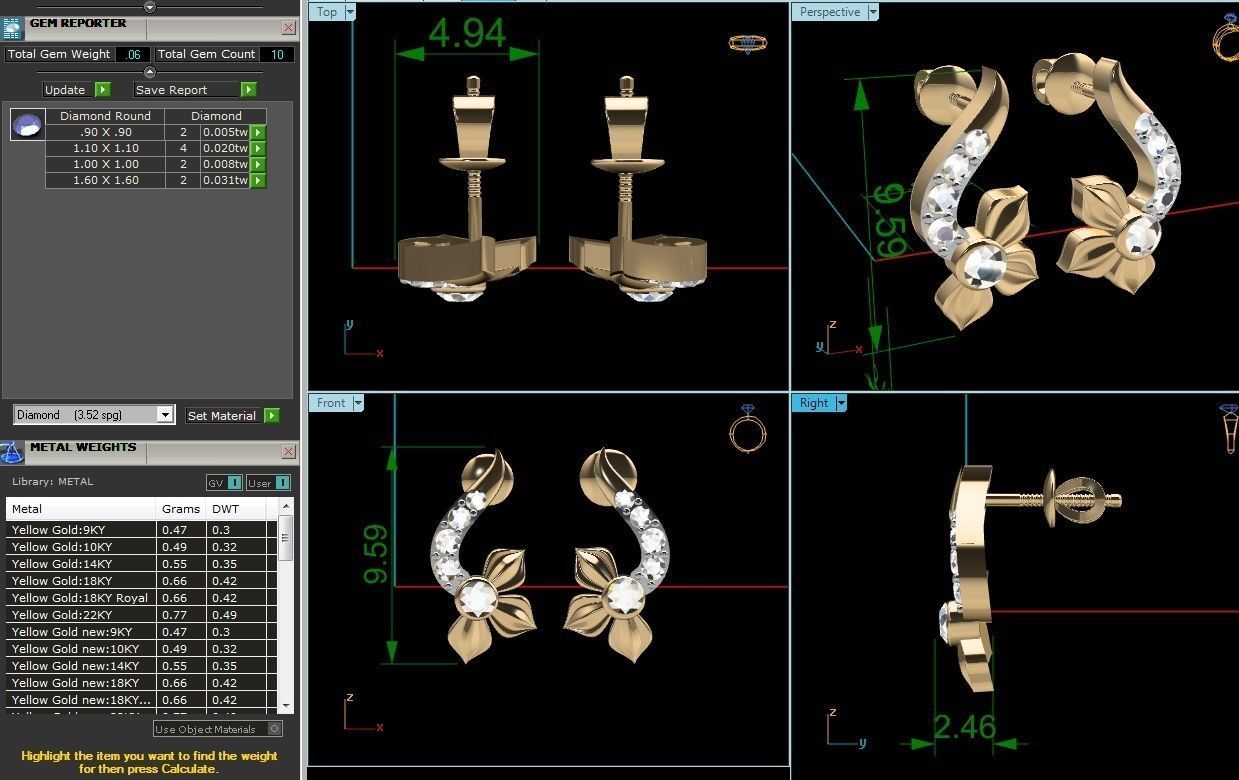Click the Grams column header

click(182, 509)
